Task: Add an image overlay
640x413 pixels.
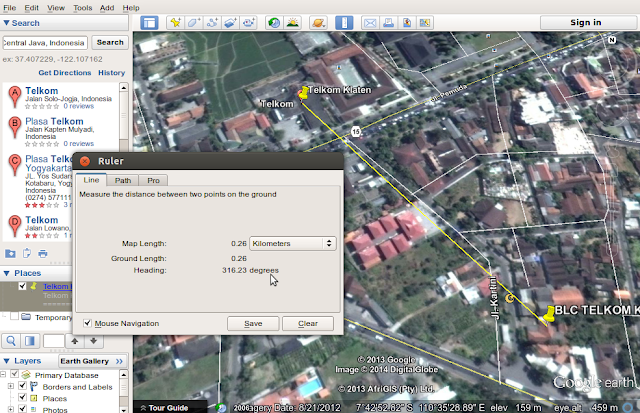Action: coord(230,23)
